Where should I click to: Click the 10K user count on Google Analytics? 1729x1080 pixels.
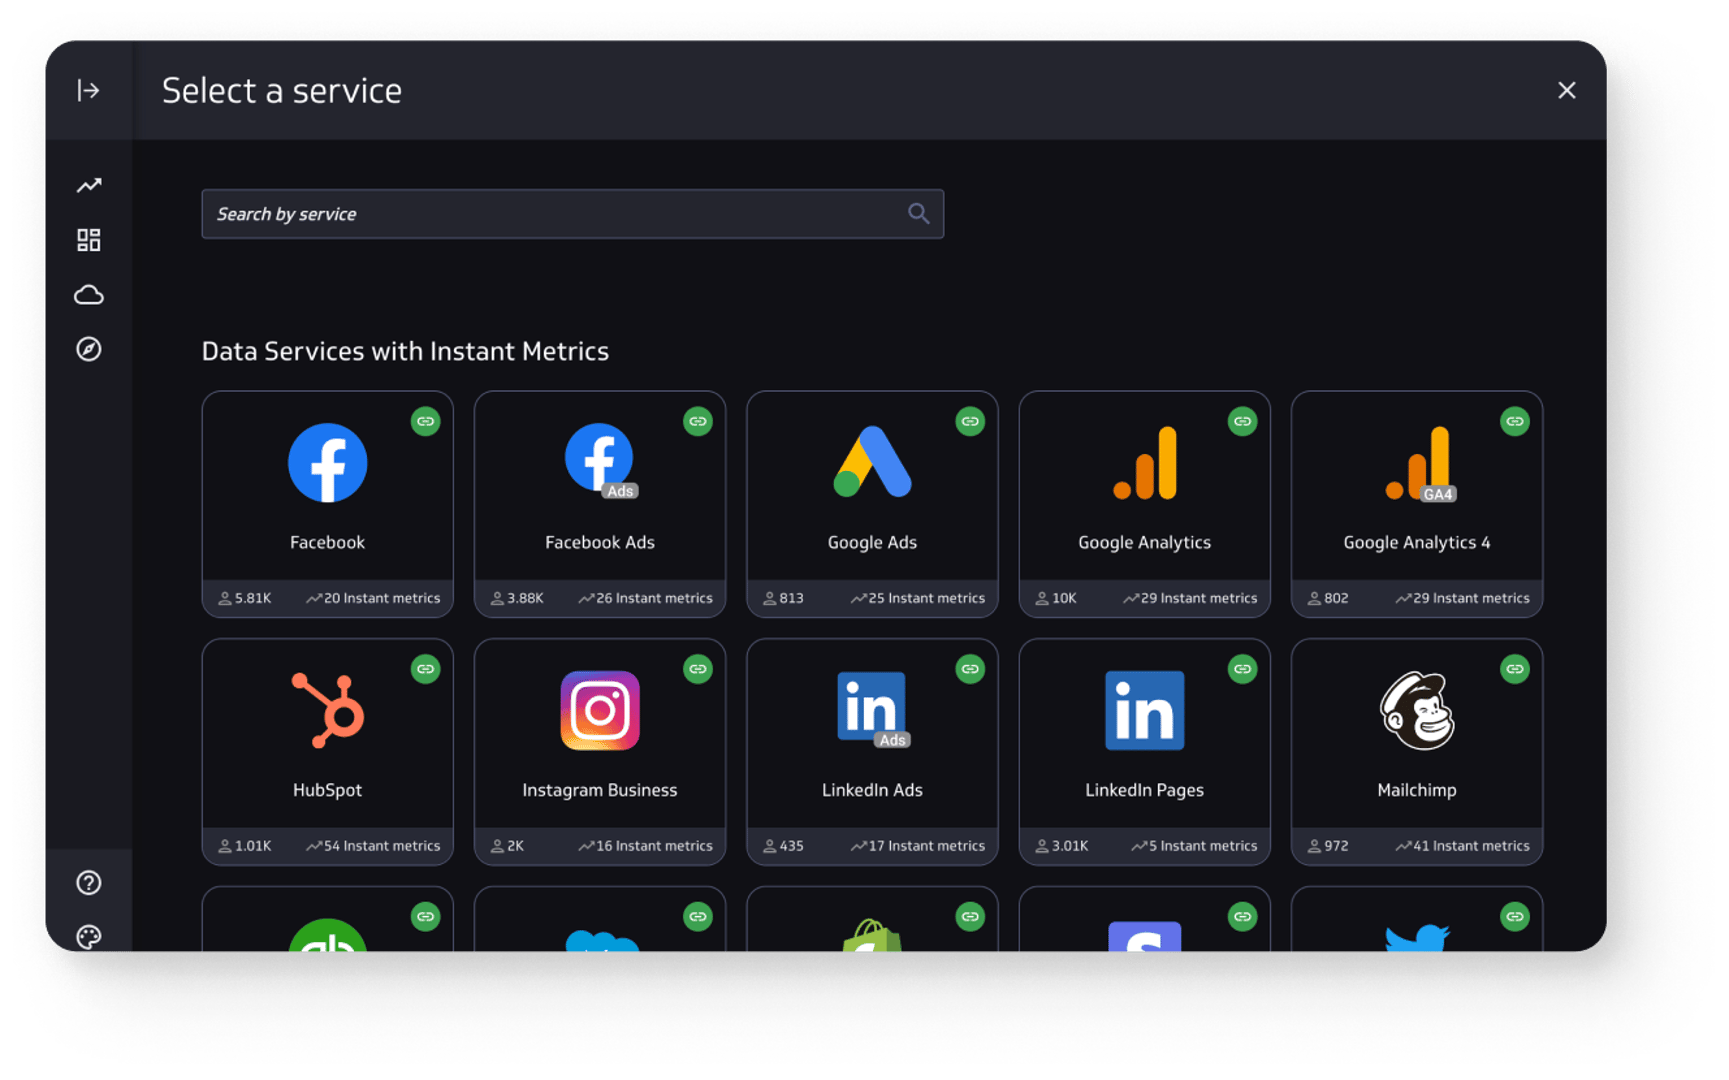[1056, 598]
